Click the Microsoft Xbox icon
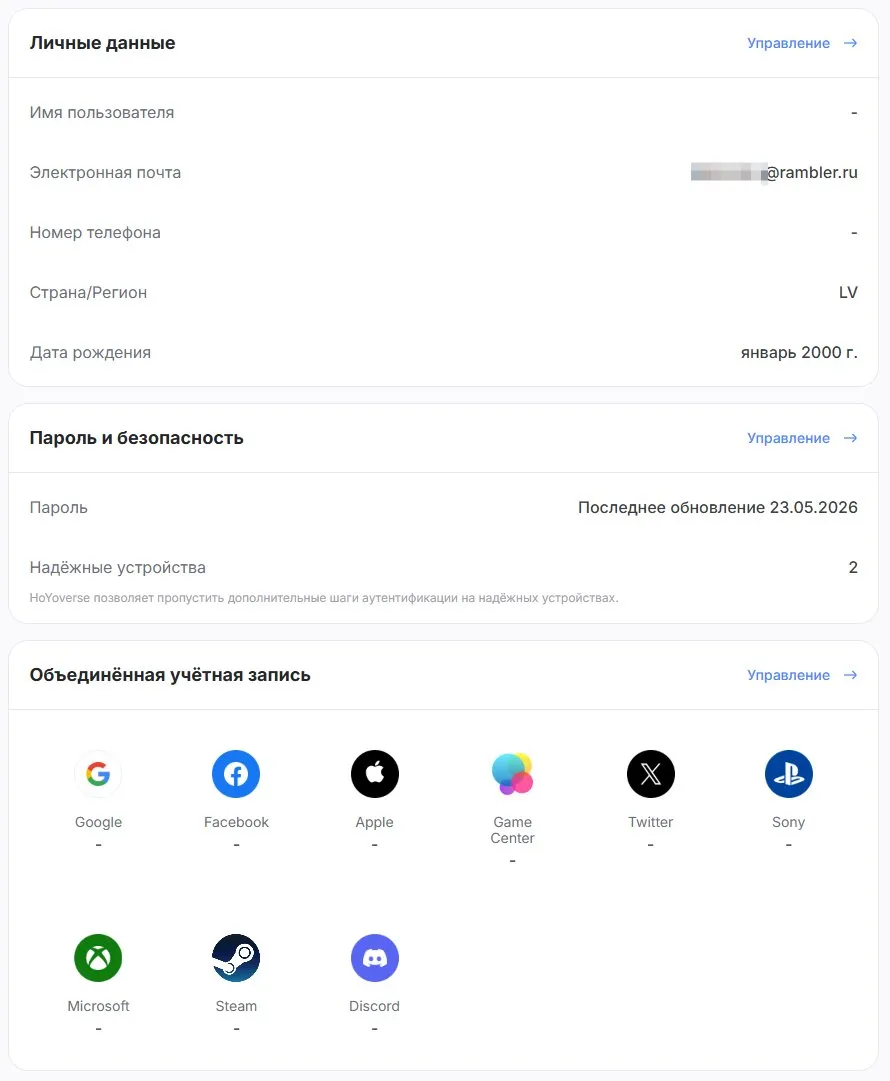Viewport: 890px width, 1081px height. (x=98, y=958)
